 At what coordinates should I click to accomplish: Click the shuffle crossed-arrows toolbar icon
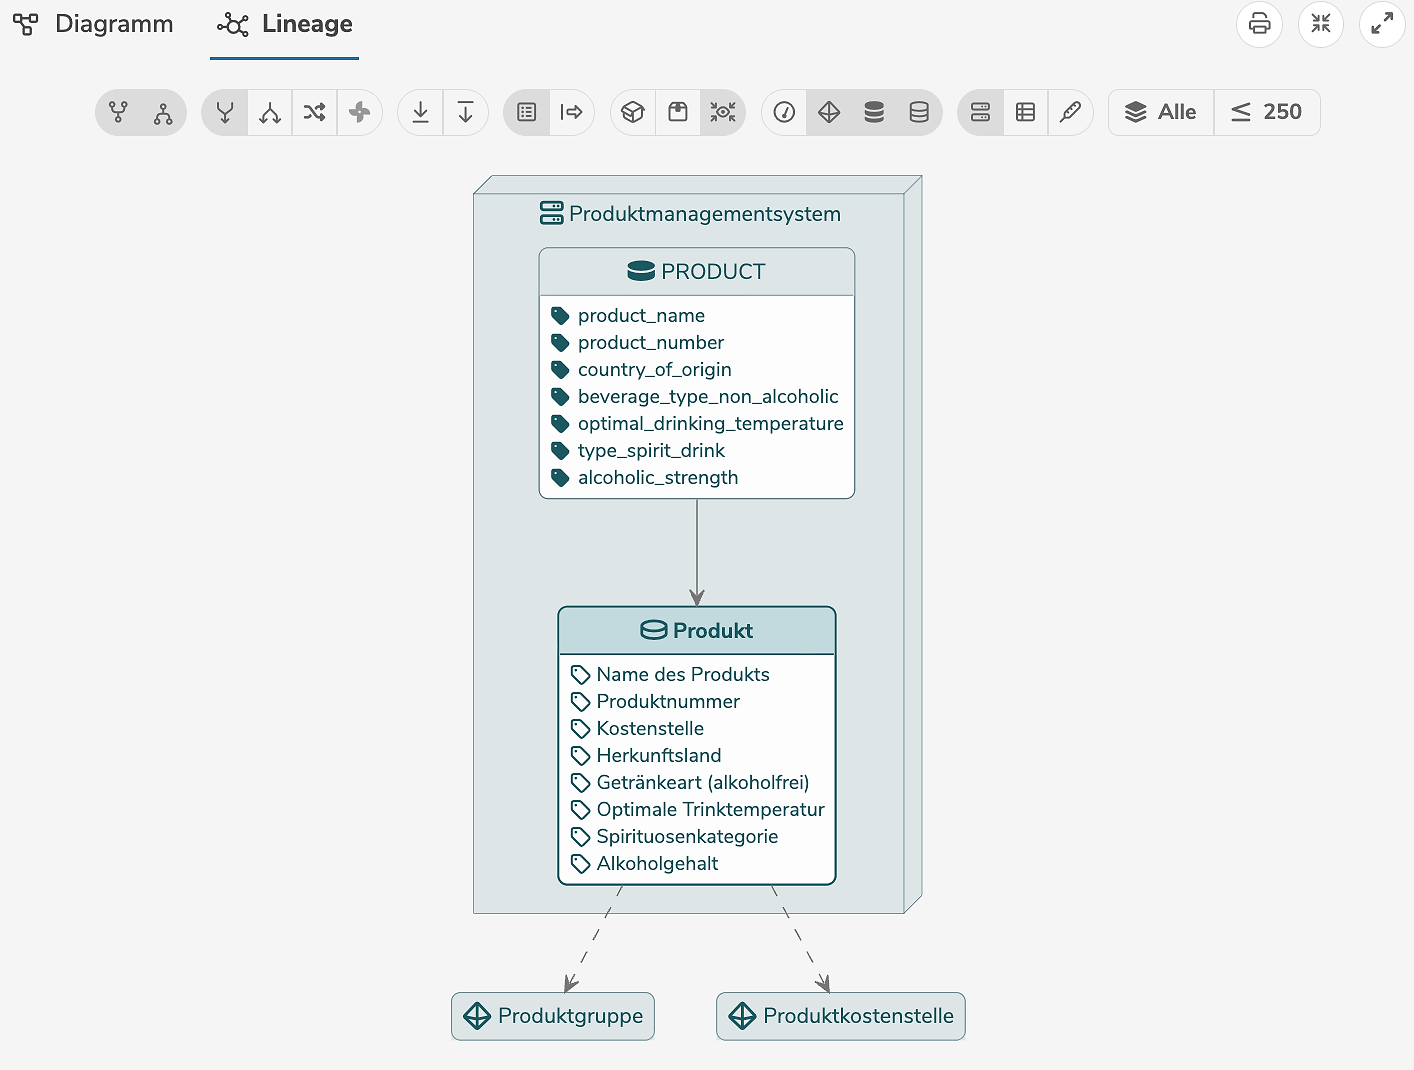point(314,112)
